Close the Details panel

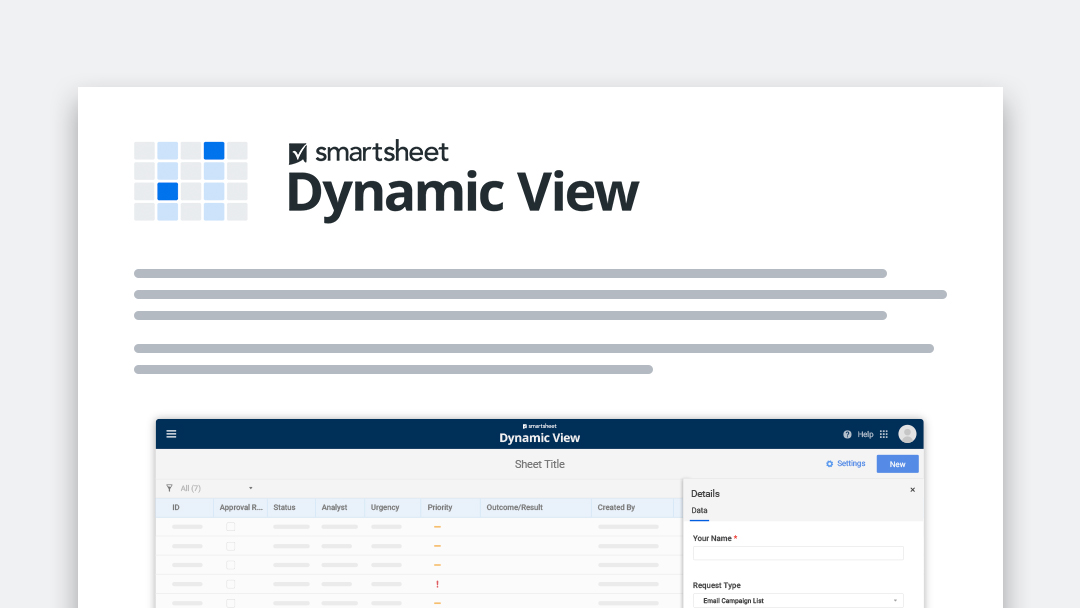tap(912, 490)
